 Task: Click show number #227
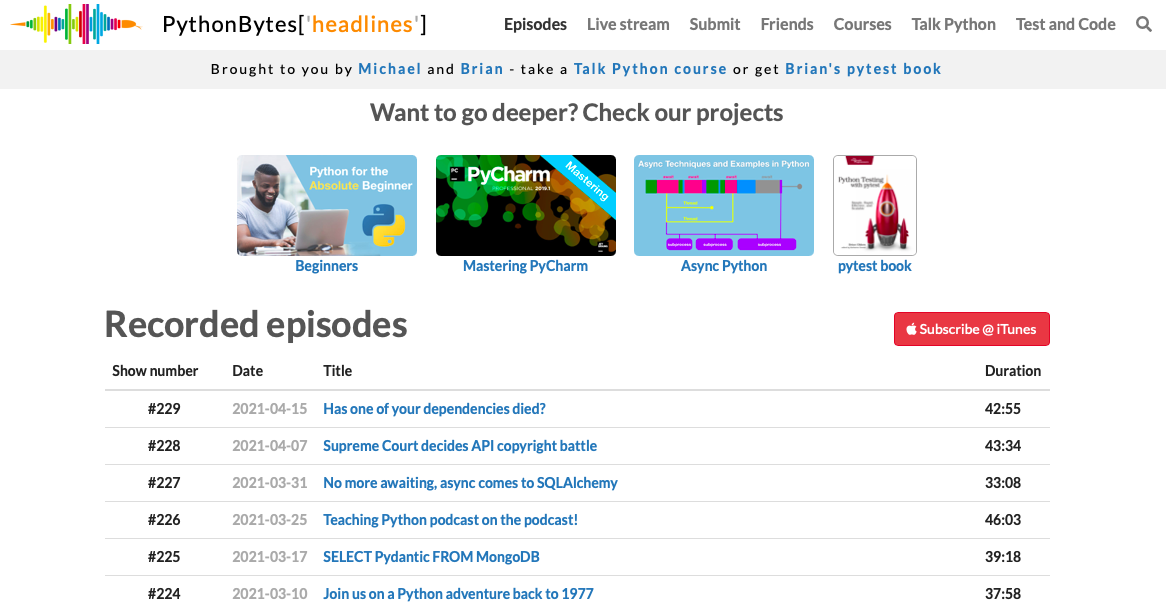click(164, 483)
